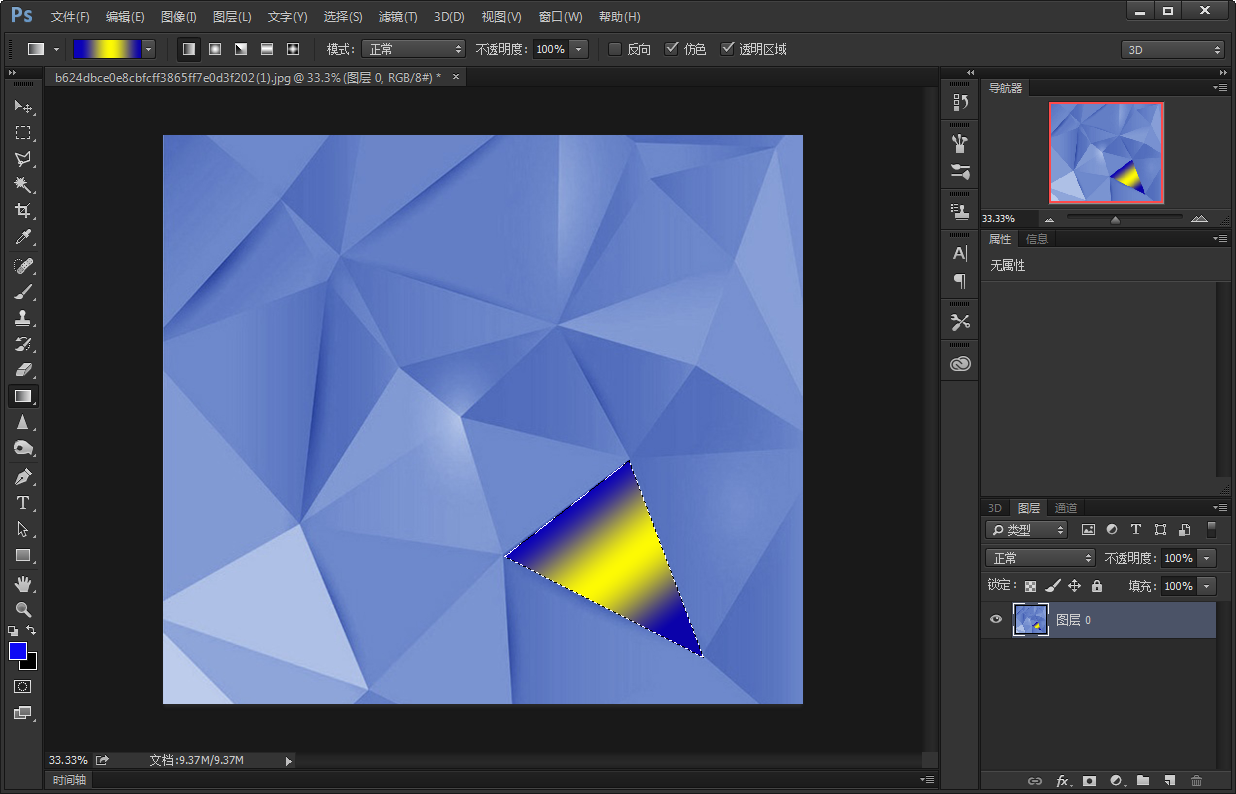Select the Clone Stamp tool
The width and height of the screenshot is (1236, 794).
click(x=23, y=318)
